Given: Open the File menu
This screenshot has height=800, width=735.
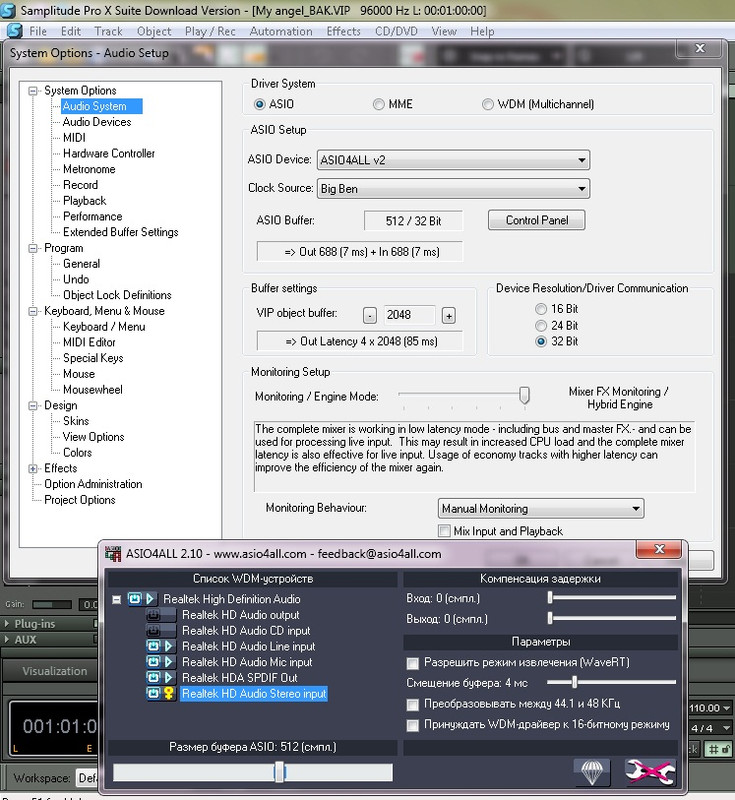Looking at the screenshot, I should coord(38,31).
